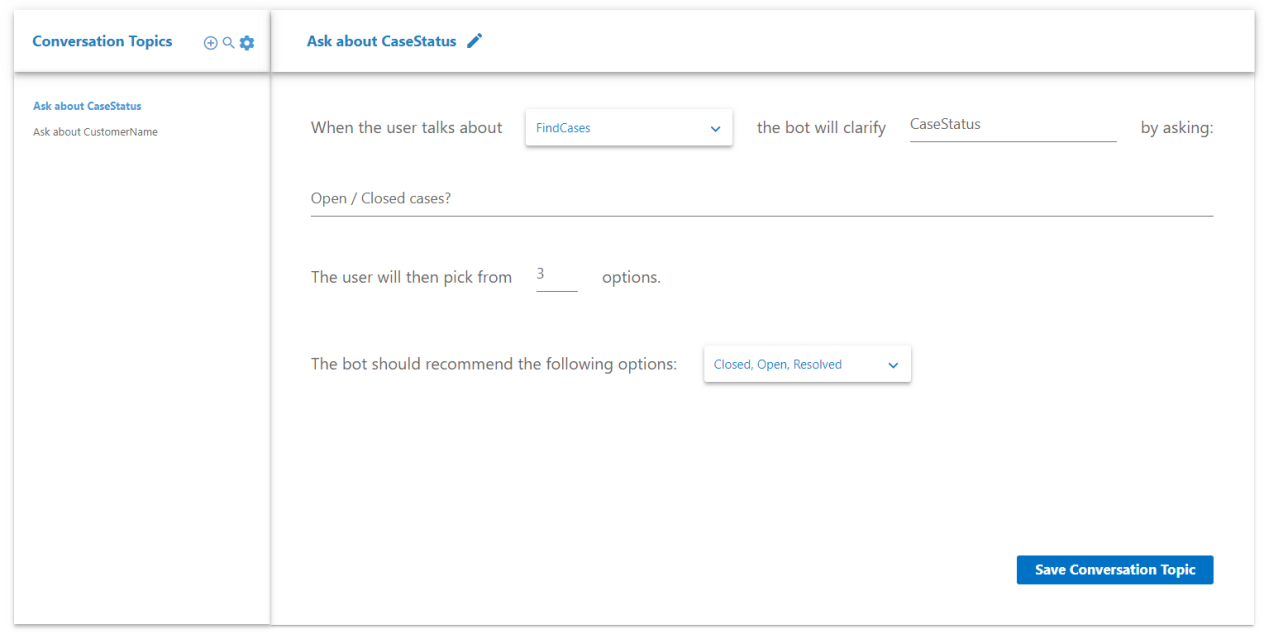Click the 'Conversation Topics' panel heading
This screenshot has height=634, width=1264.
click(102, 41)
